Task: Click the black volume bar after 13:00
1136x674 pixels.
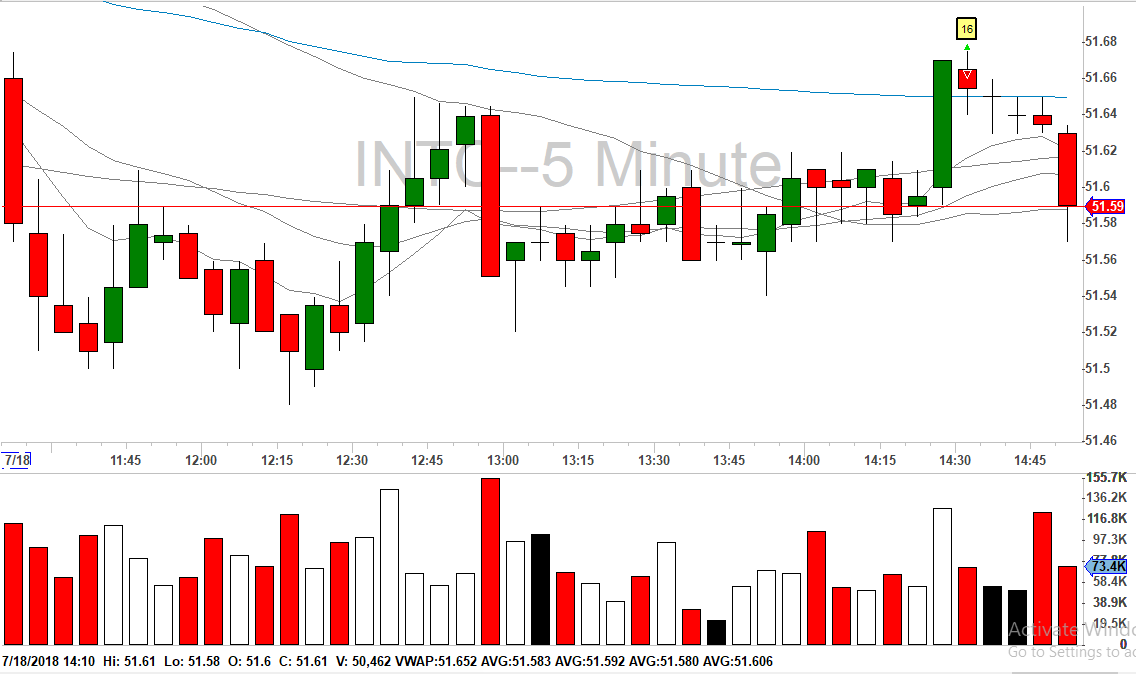Action: pyautogui.click(x=540, y=589)
